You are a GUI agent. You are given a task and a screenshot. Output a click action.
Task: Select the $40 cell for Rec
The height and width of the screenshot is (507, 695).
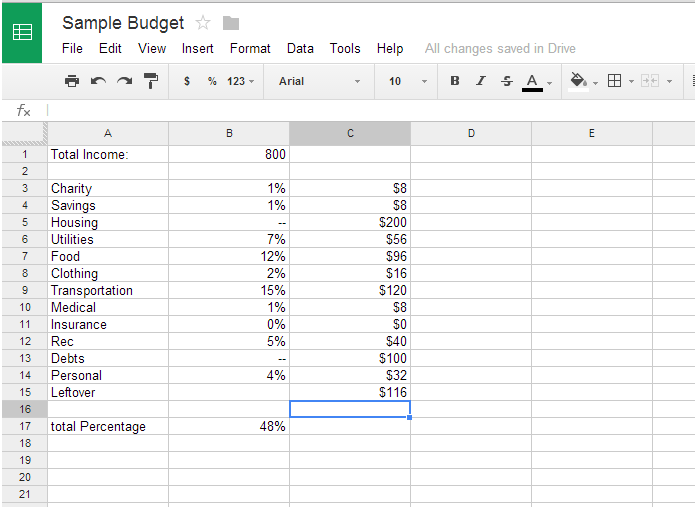click(x=350, y=341)
